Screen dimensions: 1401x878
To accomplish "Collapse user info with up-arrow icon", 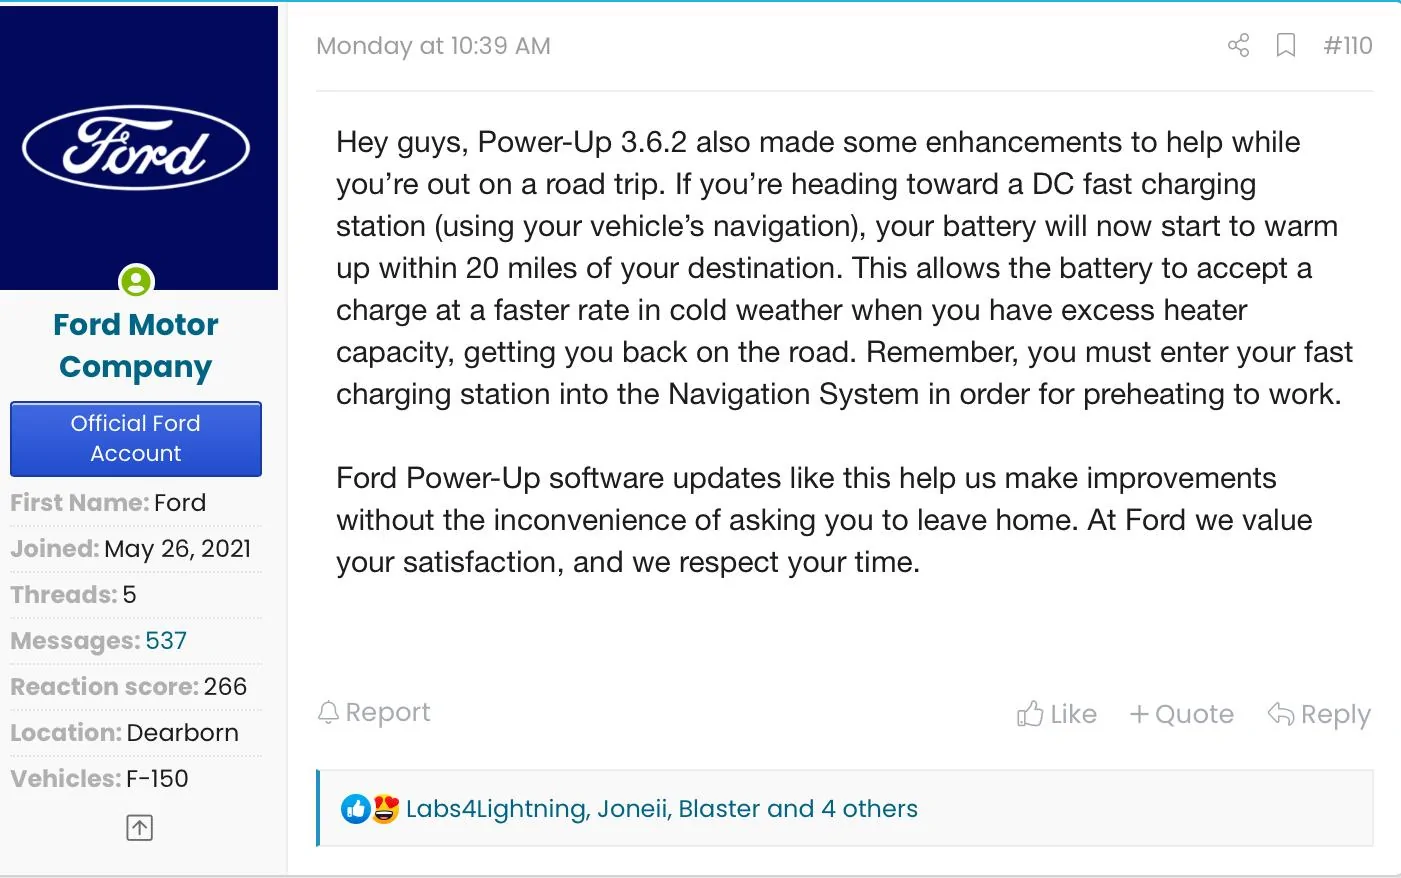I will [x=139, y=827].
